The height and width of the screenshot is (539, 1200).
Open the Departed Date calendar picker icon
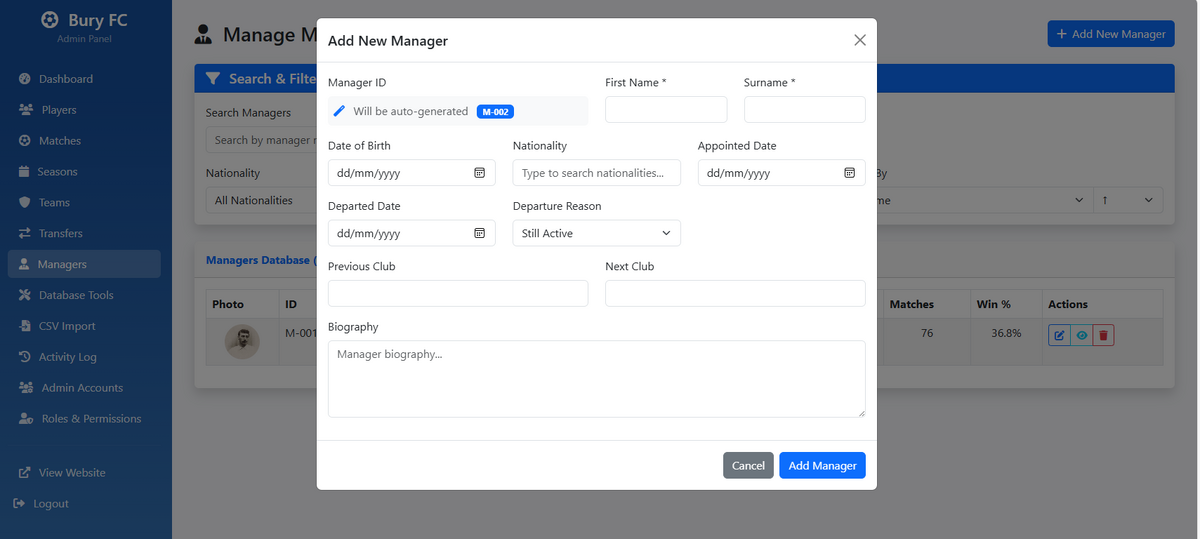[479, 233]
